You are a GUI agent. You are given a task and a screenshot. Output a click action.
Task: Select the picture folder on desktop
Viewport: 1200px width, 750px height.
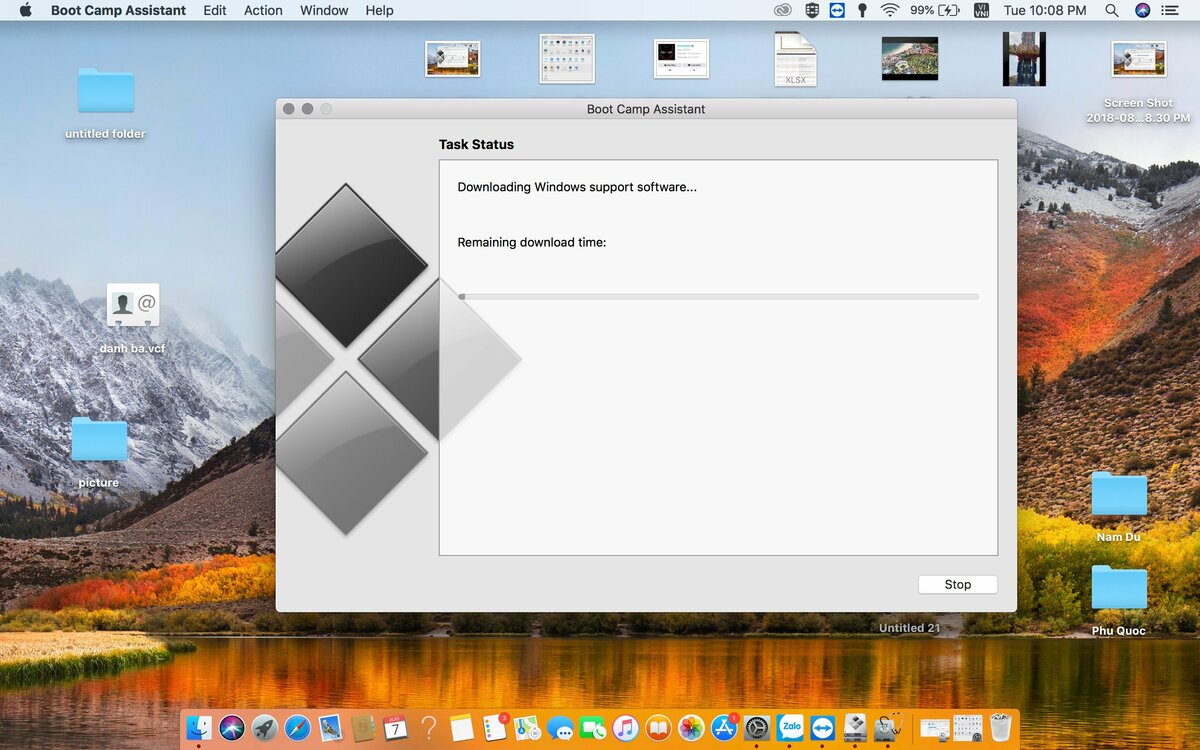point(99,452)
